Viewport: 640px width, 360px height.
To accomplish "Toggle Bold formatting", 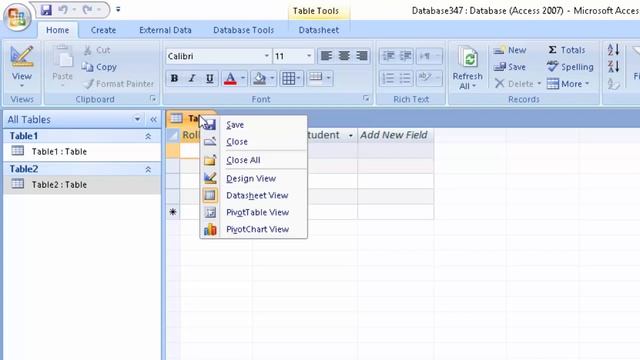I will point(174,78).
